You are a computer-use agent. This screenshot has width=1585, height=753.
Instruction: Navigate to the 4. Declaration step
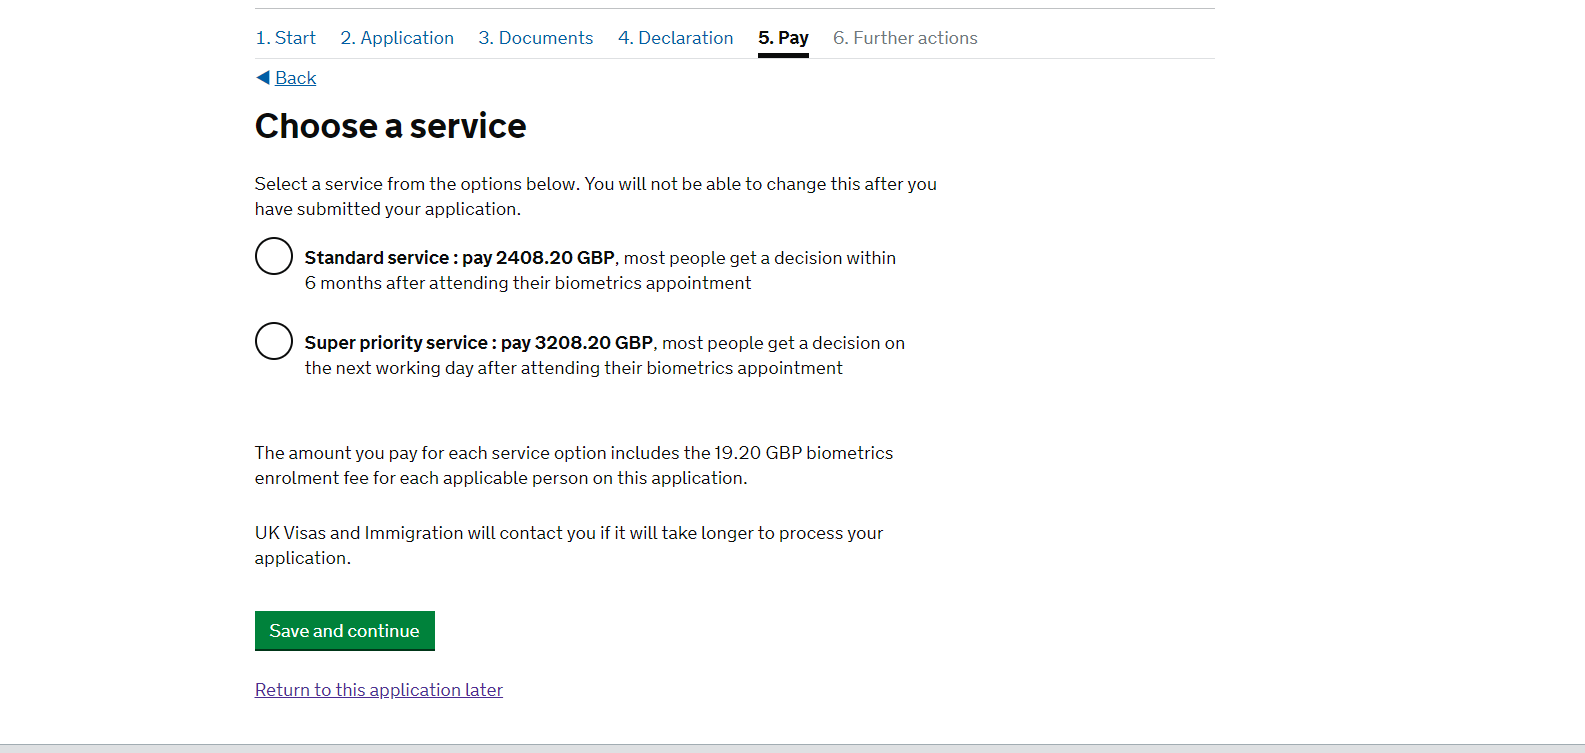676,38
